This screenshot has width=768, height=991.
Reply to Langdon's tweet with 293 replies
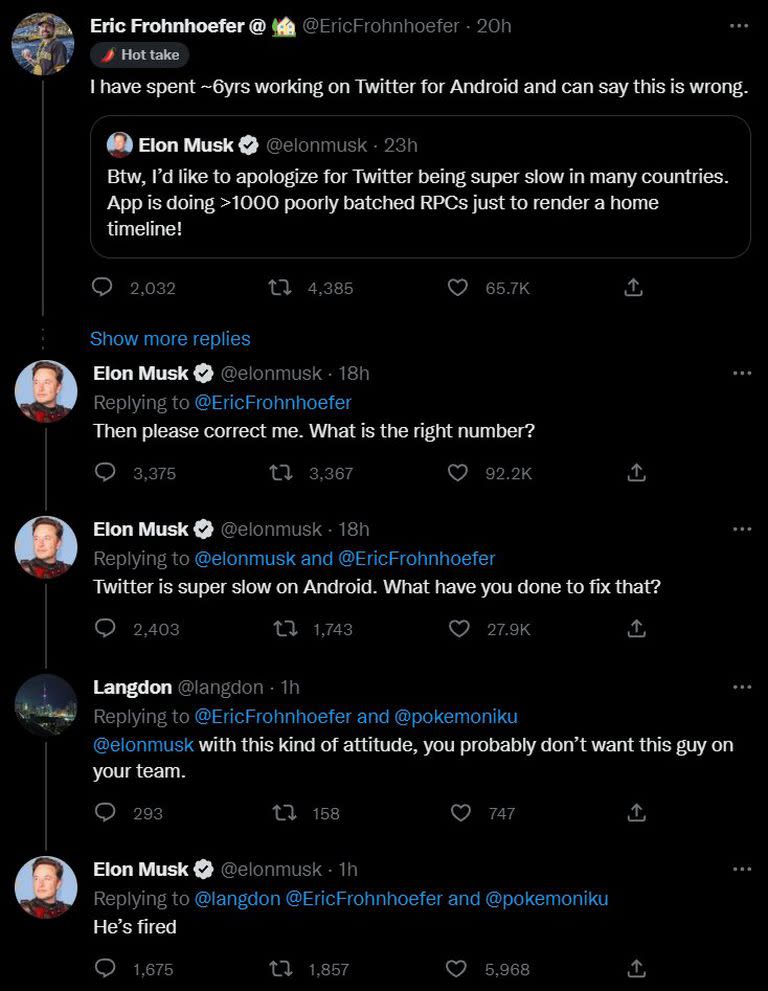(105, 813)
